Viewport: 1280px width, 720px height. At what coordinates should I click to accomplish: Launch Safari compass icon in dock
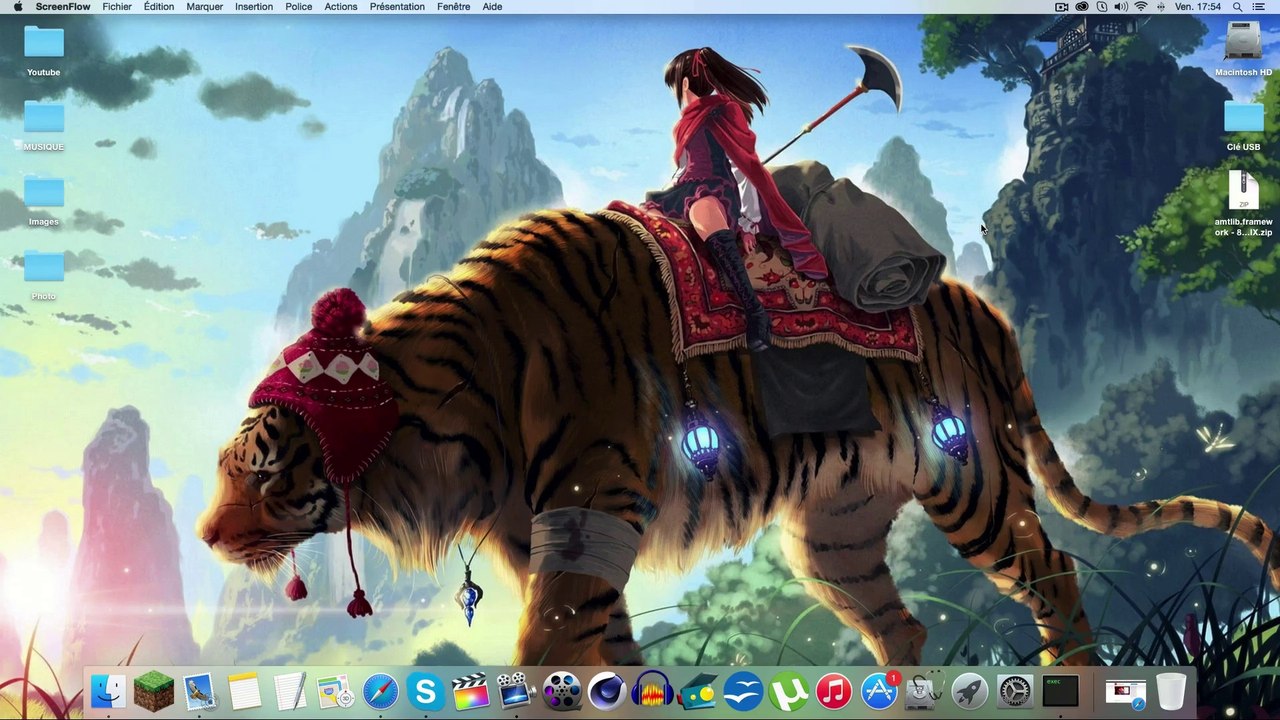click(381, 691)
